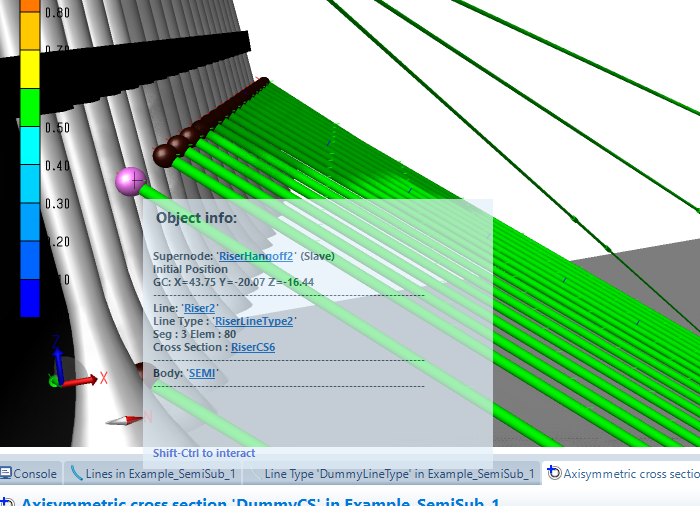Follow the 'RiserLineType2' line type link

(x=254, y=321)
